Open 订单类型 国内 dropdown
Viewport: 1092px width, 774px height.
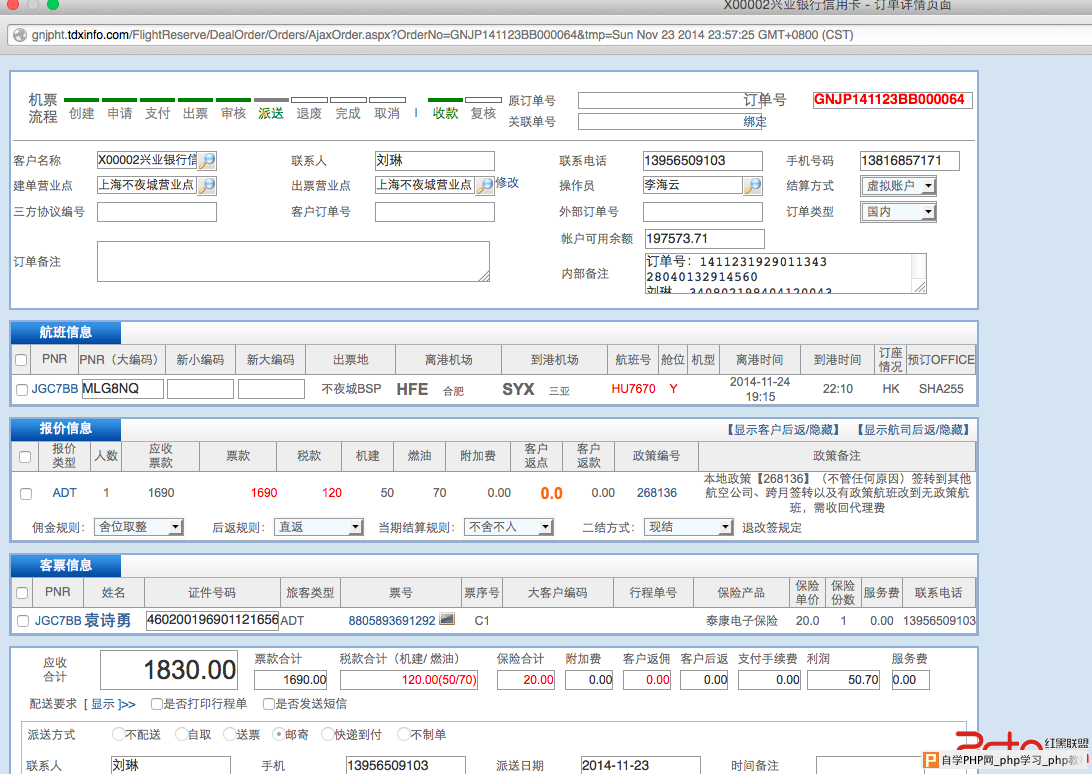tap(898, 212)
